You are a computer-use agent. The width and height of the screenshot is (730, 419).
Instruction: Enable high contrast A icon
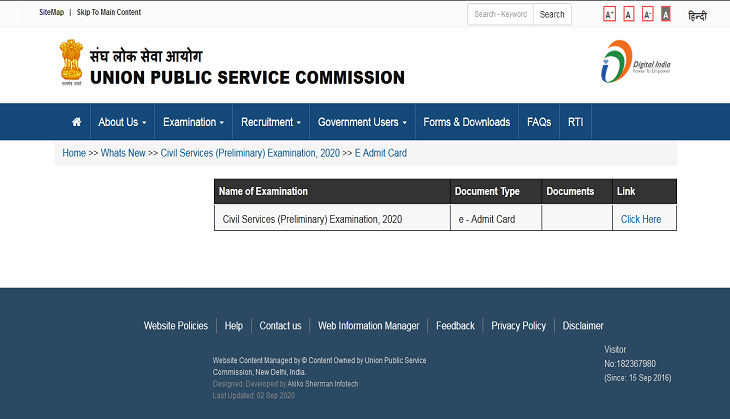(x=666, y=14)
